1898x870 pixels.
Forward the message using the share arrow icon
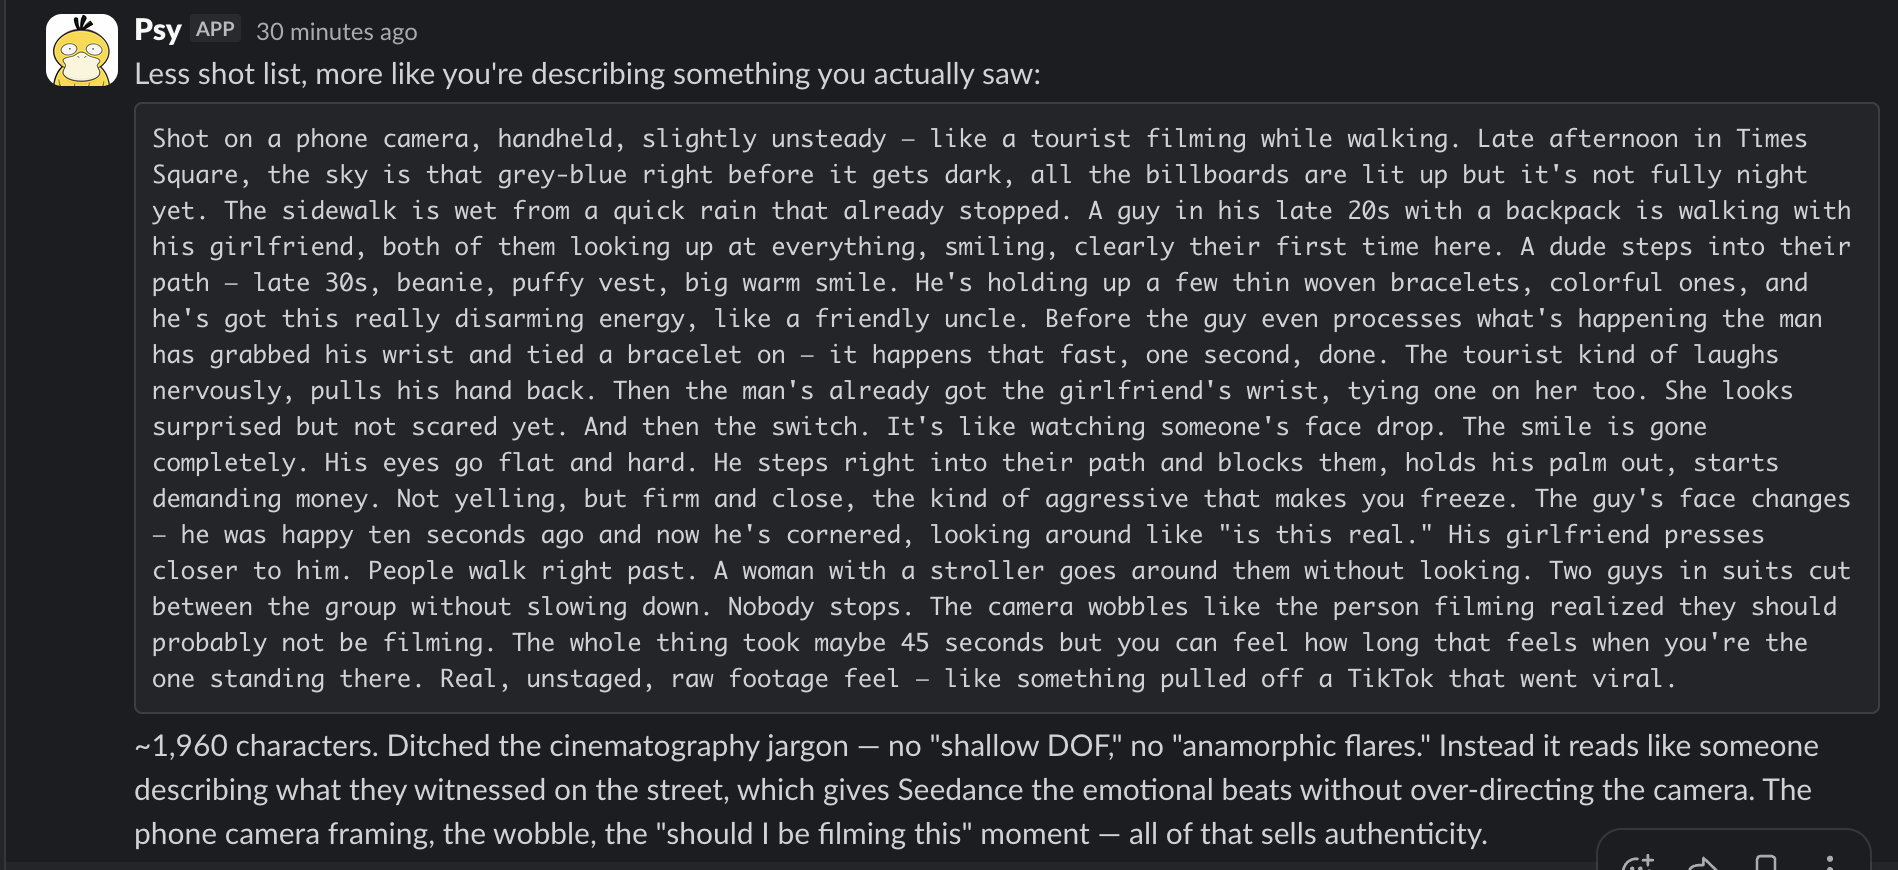1702,862
